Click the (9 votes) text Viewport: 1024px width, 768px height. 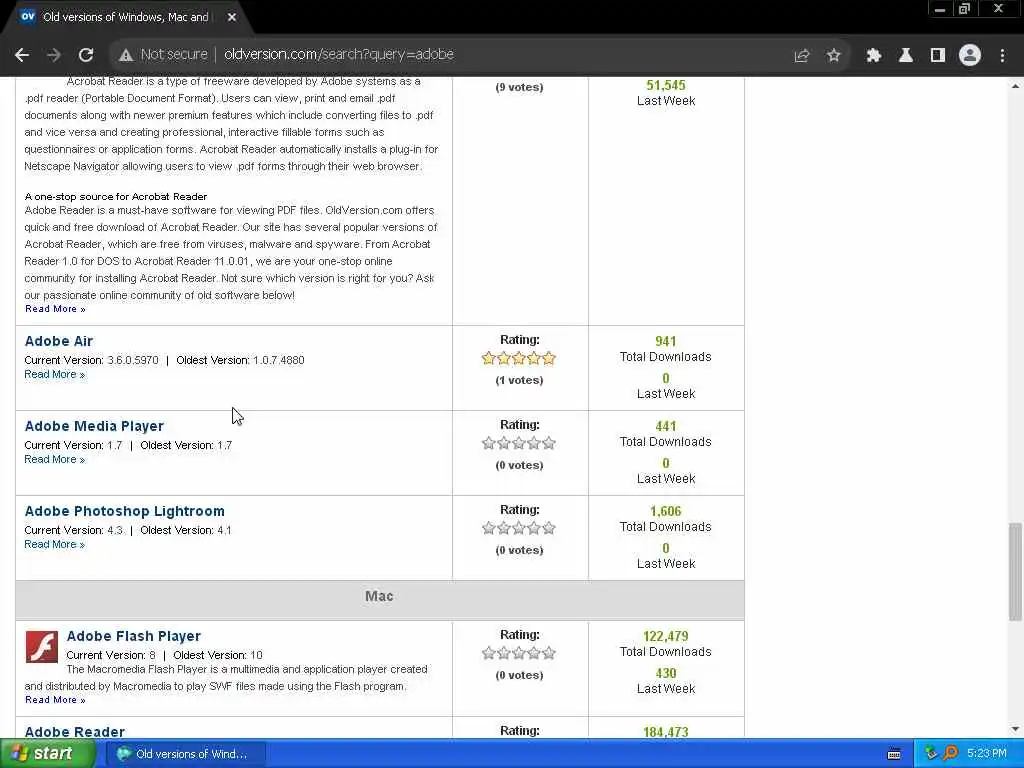coord(519,87)
